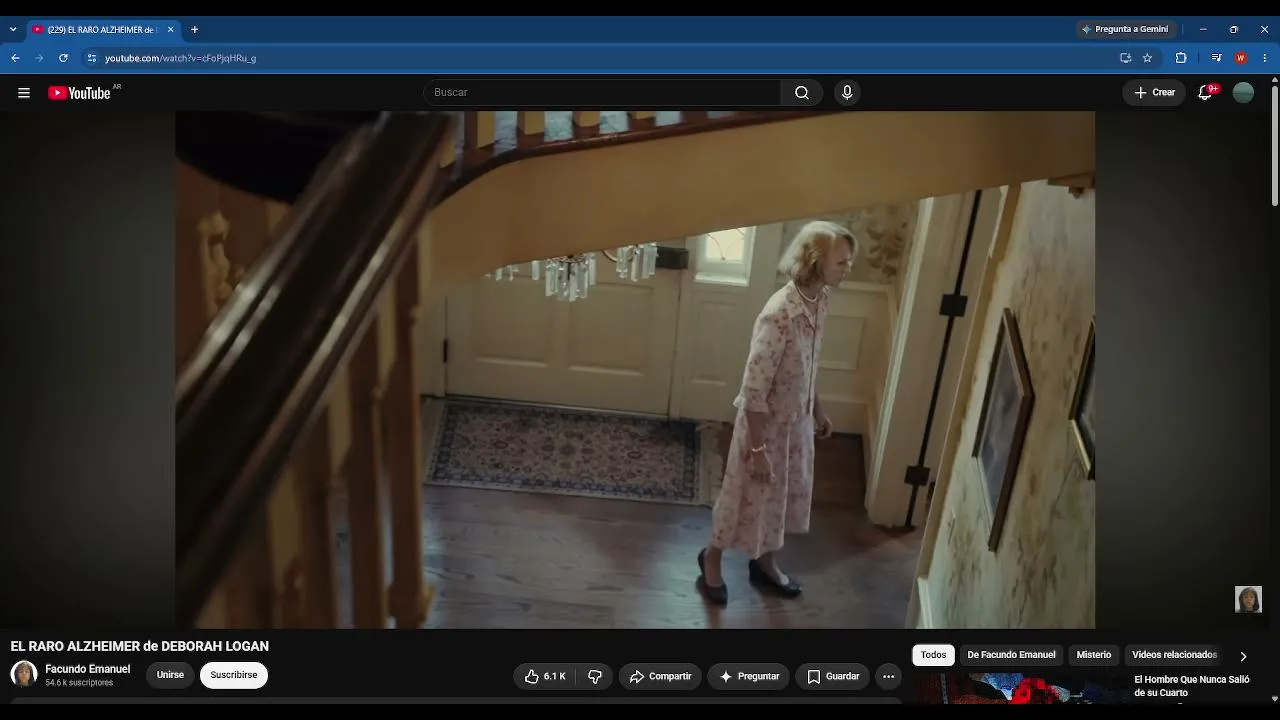Open Facundo Emanuel channel avatar

click(x=24, y=675)
